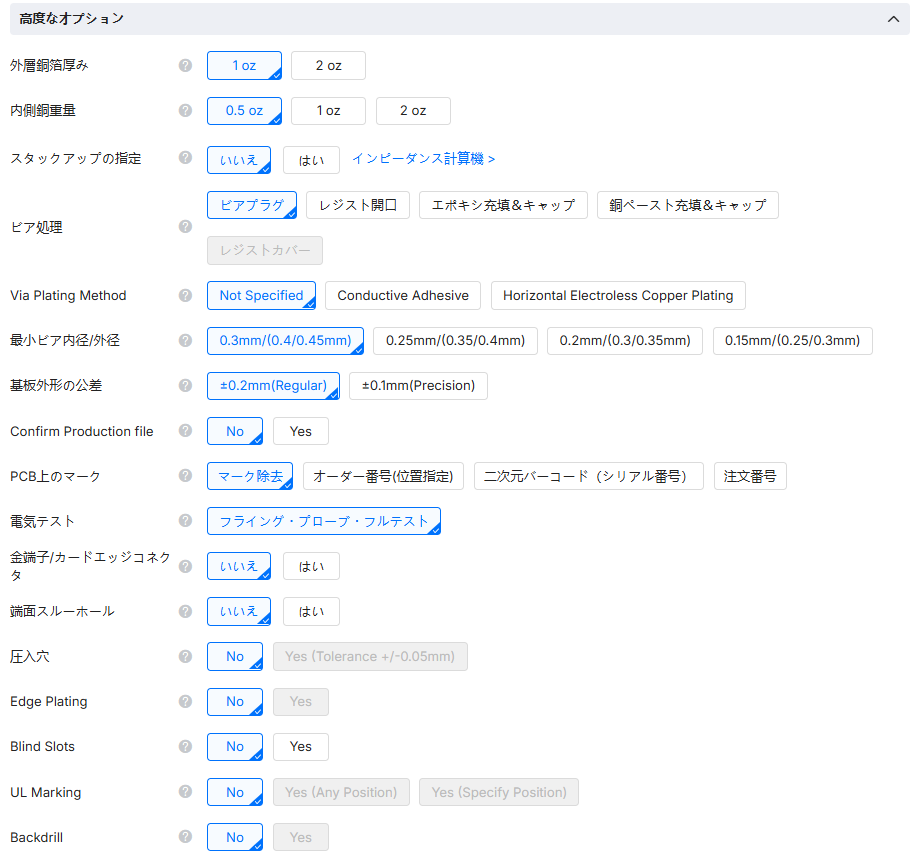Open help tooltip for ビア処理

pyautogui.click(x=185, y=227)
